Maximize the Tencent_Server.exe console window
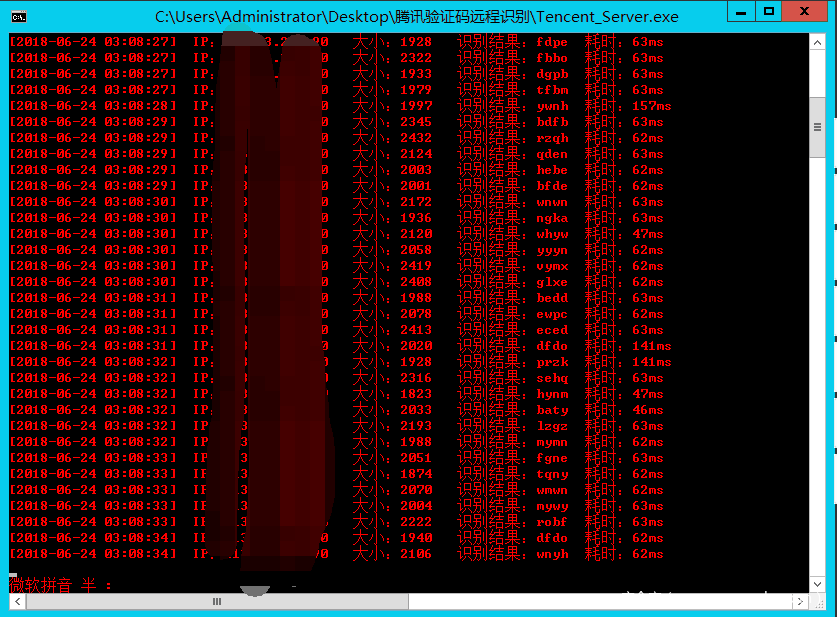 click(x=768, y=14)
